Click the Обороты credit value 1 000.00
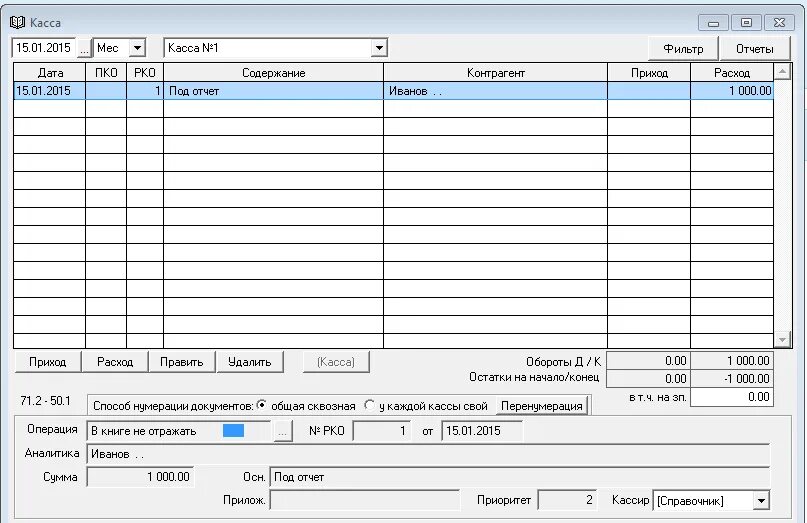 [x=732, y=361]
